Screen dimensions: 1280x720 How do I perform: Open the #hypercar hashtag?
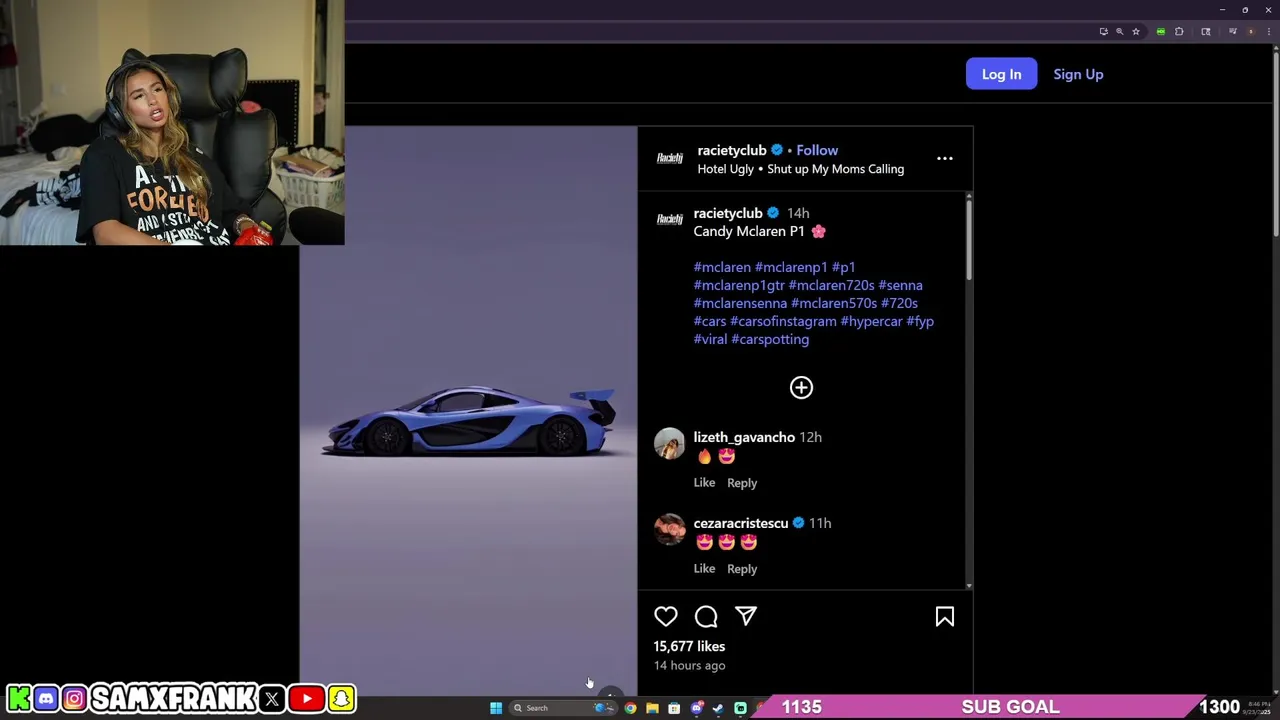click(871, 321)
